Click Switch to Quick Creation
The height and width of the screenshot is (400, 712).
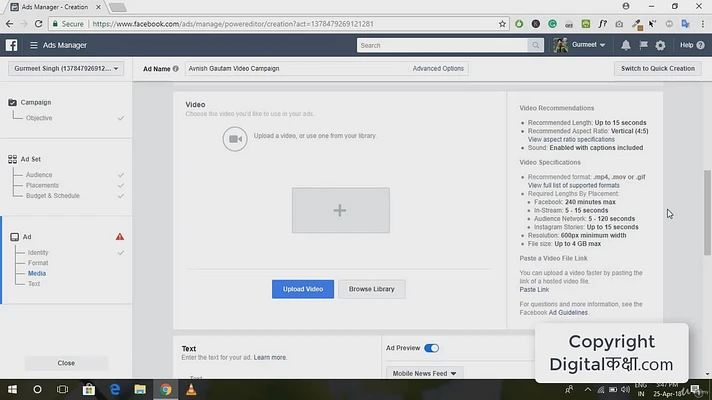click(658, 69)
